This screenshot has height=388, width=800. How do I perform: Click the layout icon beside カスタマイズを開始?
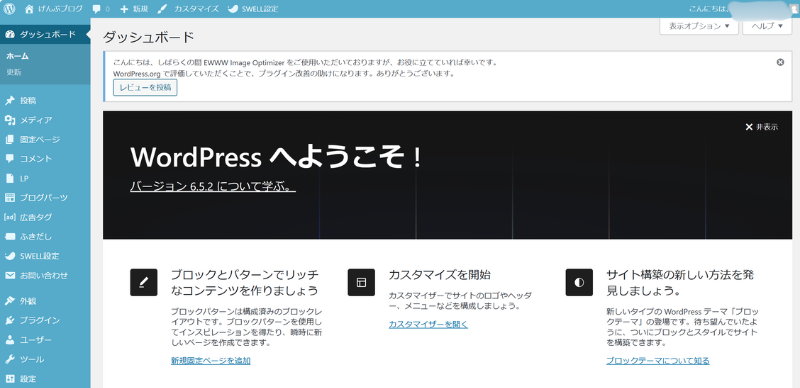(361, 282)
